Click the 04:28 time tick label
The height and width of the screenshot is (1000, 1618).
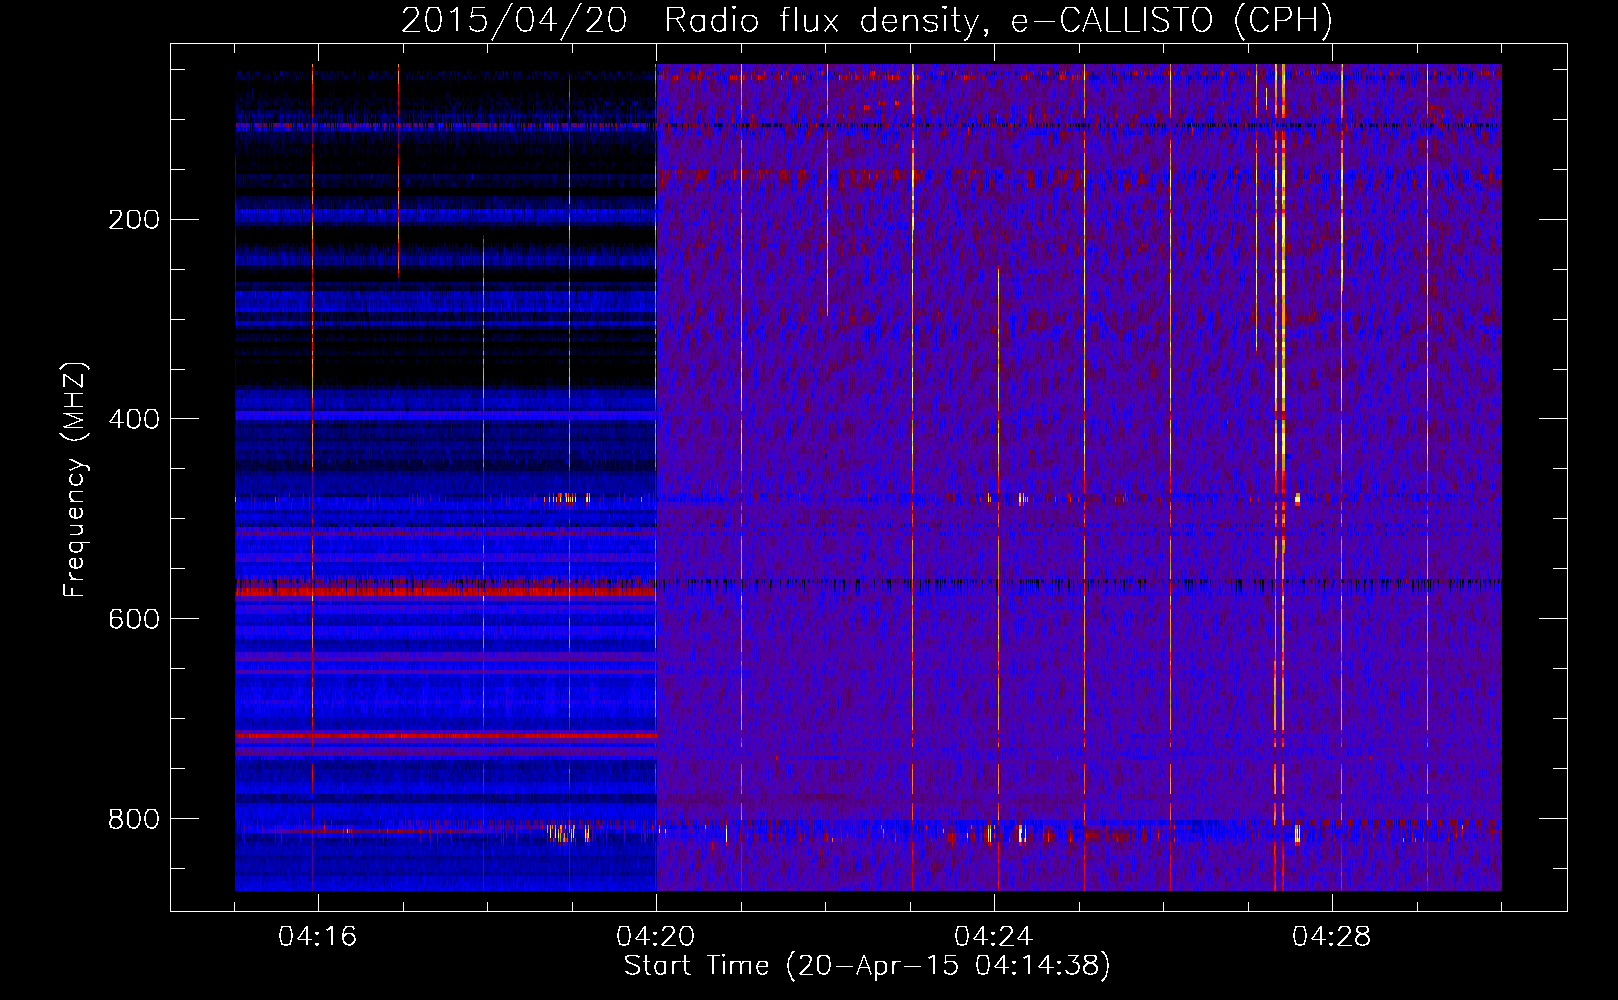[x=1332, y=937]
